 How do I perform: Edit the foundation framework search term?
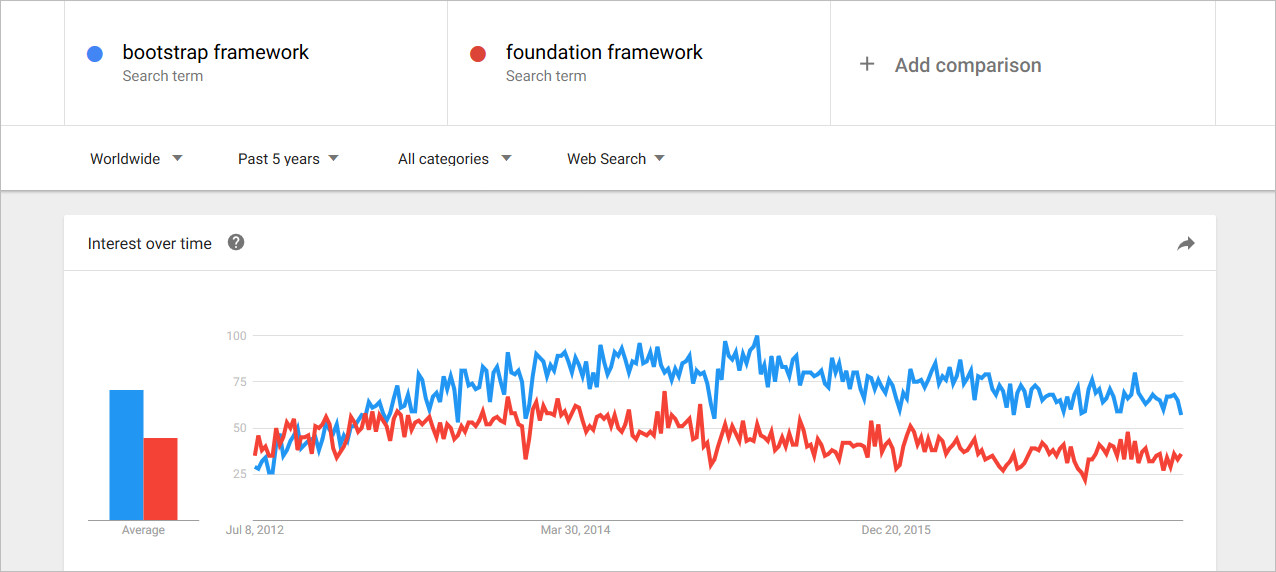coord(604,53)
